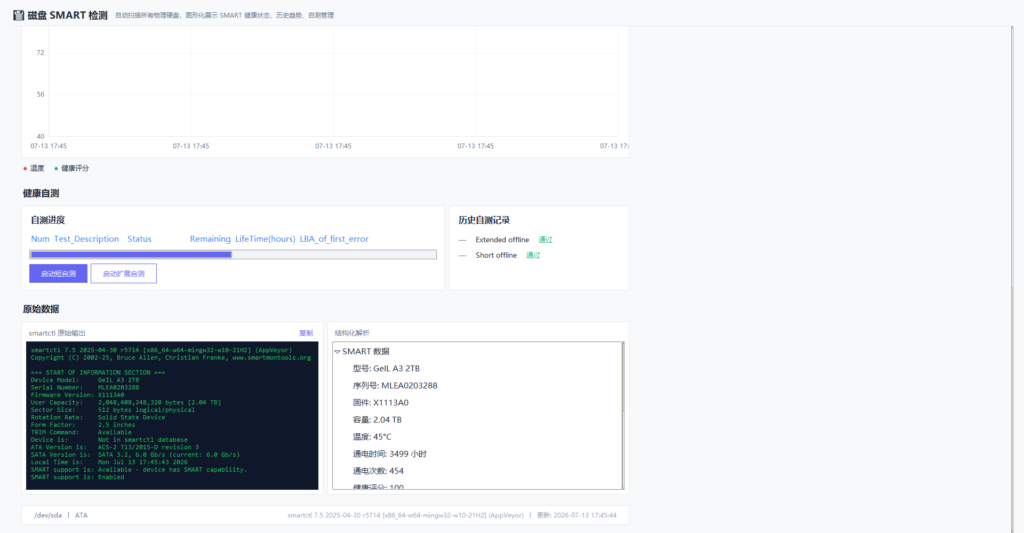This screenshot has height=533, width=1024.
Task: Click inside the smartctl raw output terminal
Action: [172, 415]
